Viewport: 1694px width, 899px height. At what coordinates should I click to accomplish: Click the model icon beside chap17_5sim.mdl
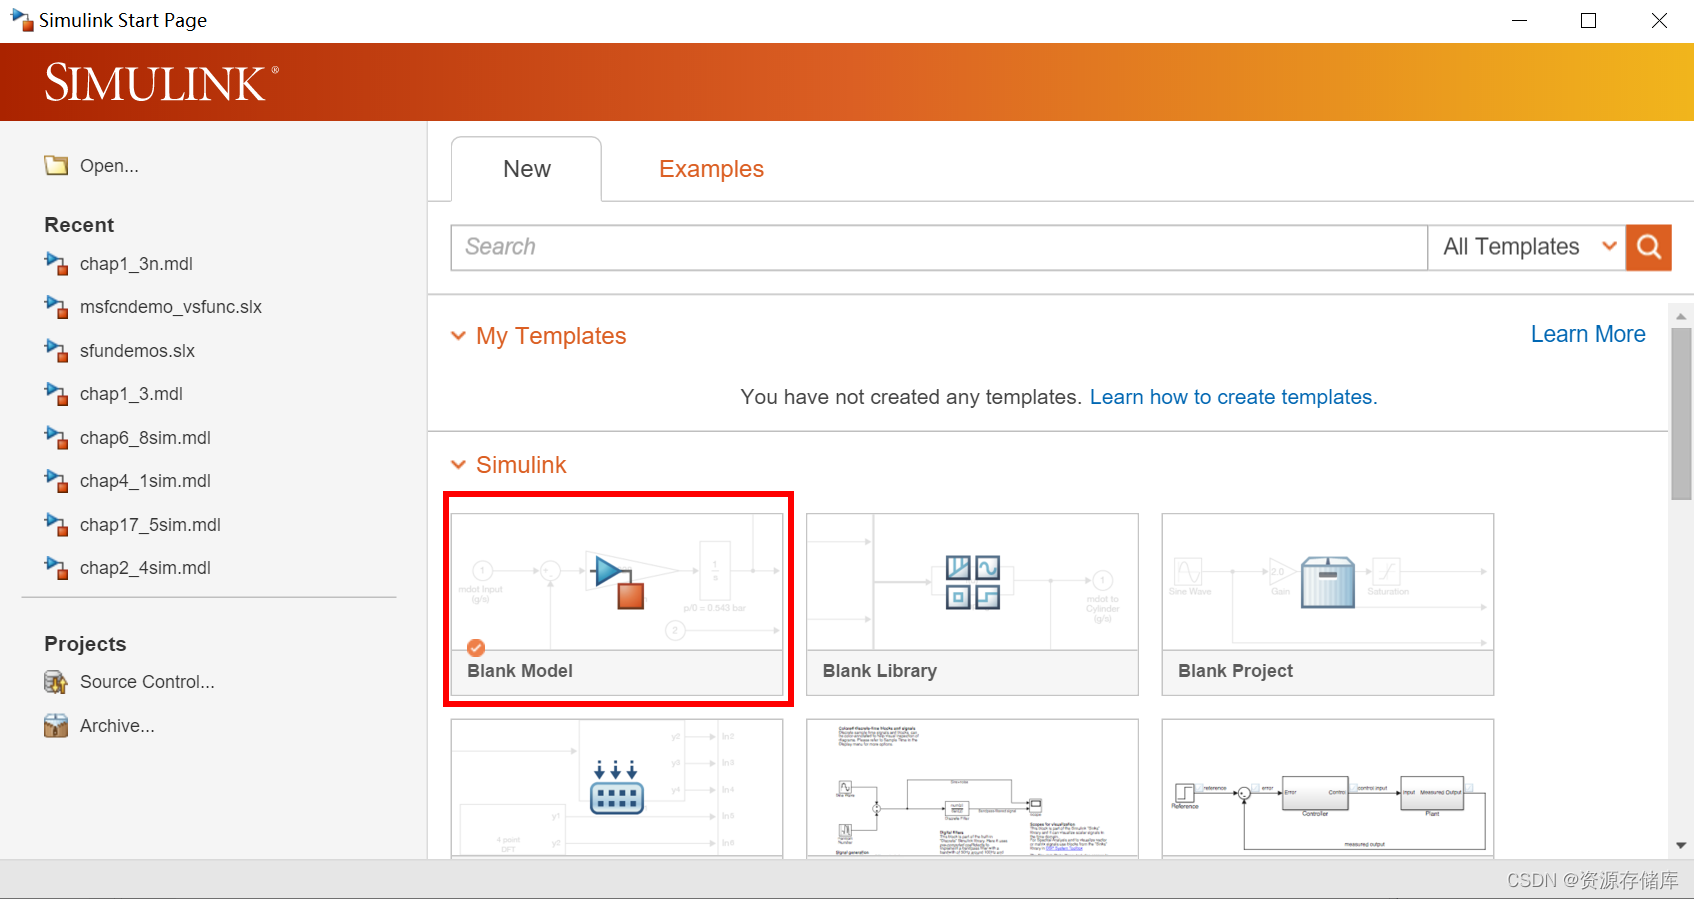[x=56, y=524]
